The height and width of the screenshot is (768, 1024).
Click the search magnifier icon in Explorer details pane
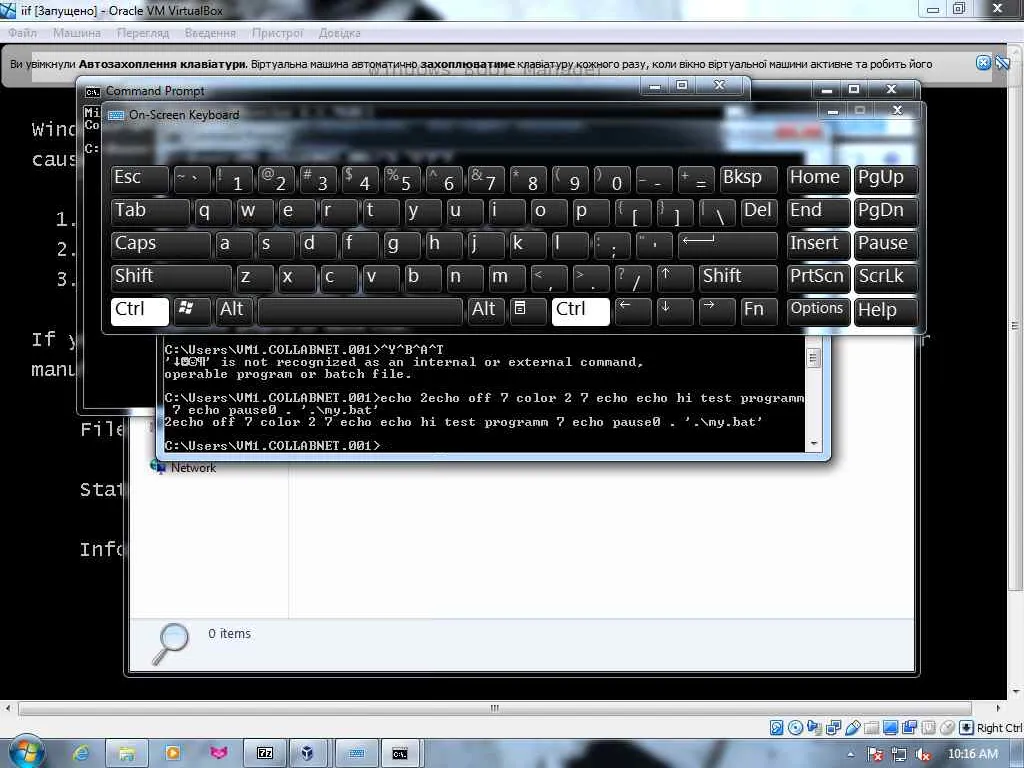point(171,643)
